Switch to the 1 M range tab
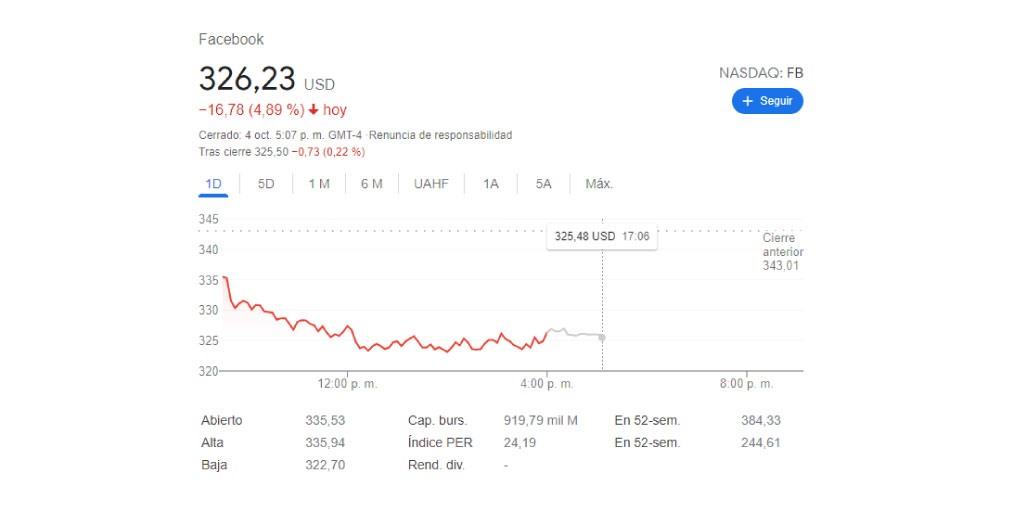The width and height of the screenshot is (1024, 512). 319,184
